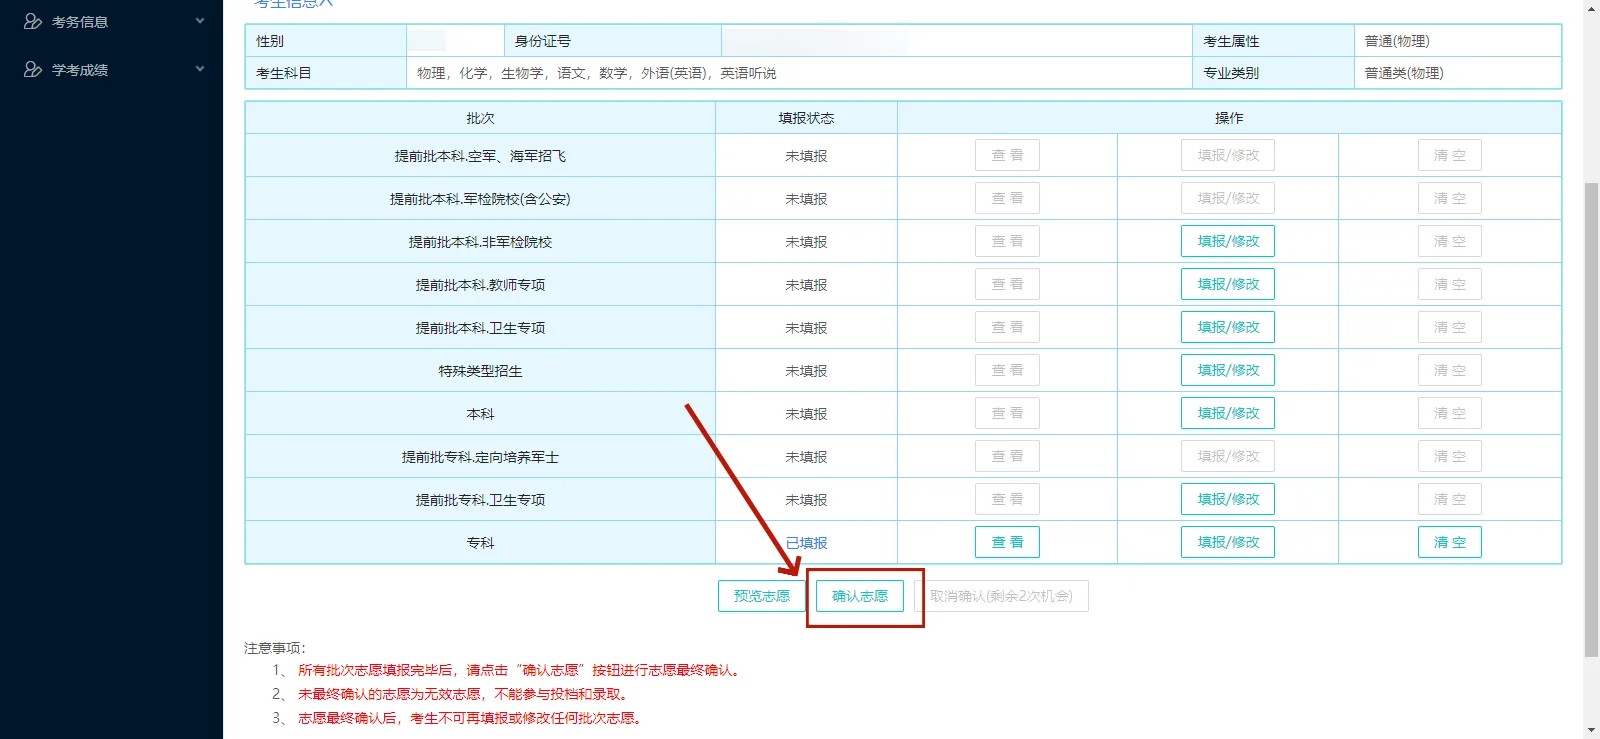Viewport: 1600px width, 739px height.
Task: Click 查看 button for 专科 batch
Action: pos(1007,542)
